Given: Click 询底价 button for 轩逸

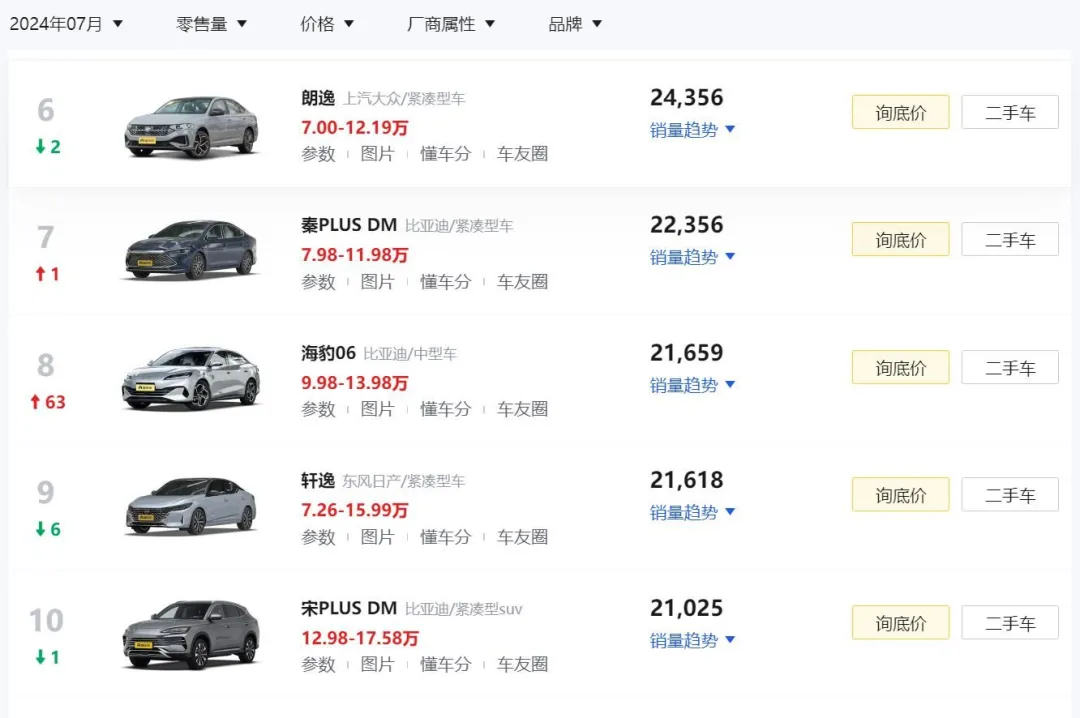Looking at the screenshot, I should [x=900, y=495].
